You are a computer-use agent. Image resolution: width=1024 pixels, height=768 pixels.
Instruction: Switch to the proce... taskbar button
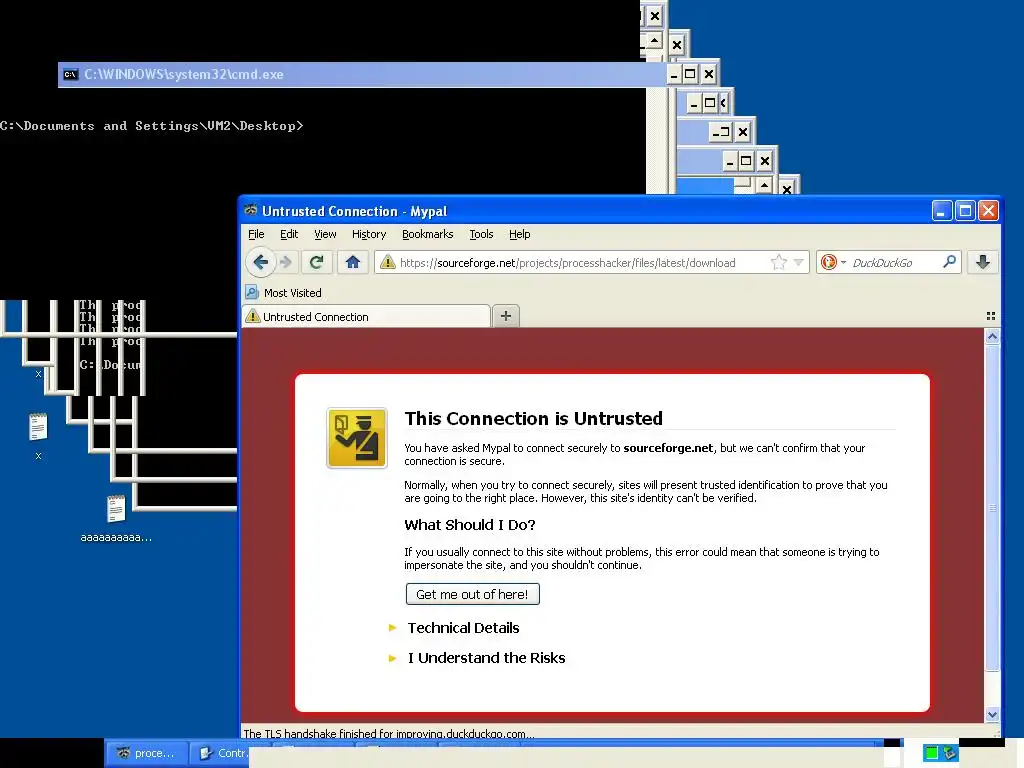[x=146, y=753]
